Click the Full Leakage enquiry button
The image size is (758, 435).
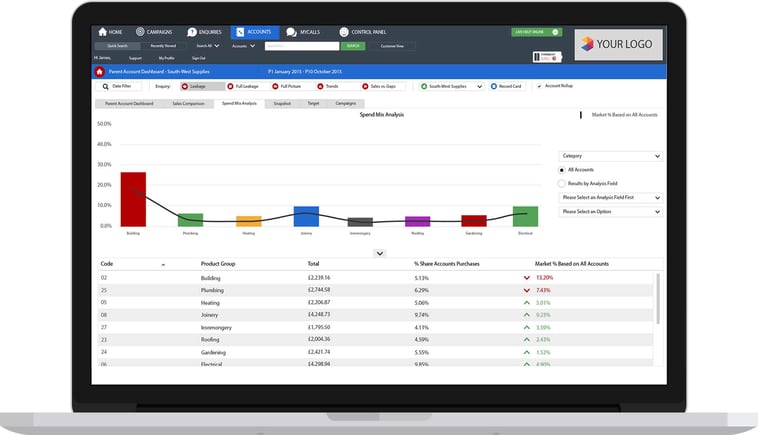[x=246, y=86]
